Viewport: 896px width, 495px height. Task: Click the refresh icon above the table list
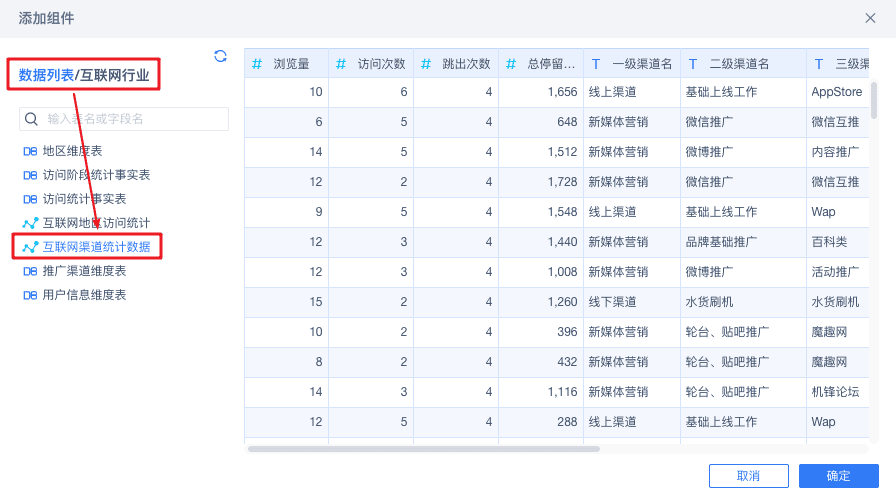220,56
